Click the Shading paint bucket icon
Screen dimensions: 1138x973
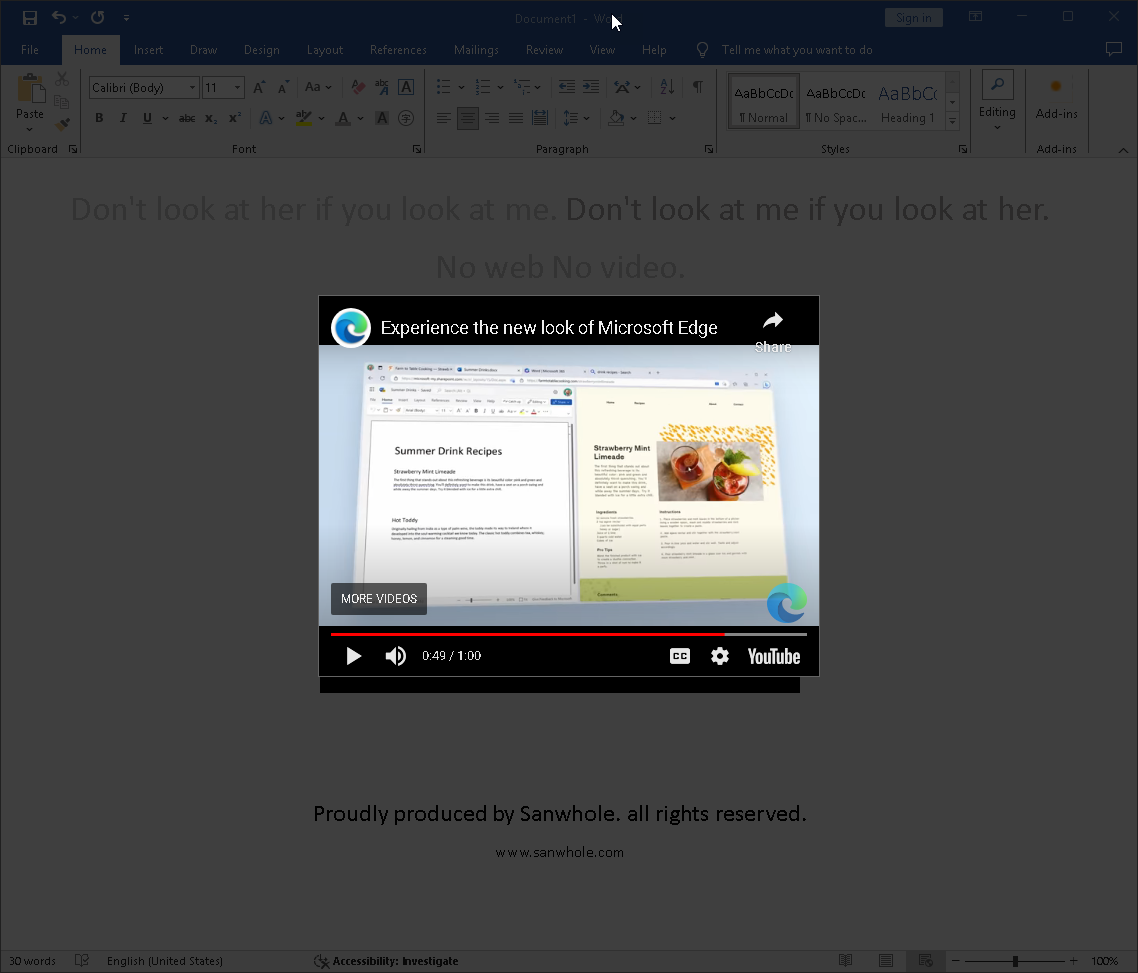pos(616,118)
